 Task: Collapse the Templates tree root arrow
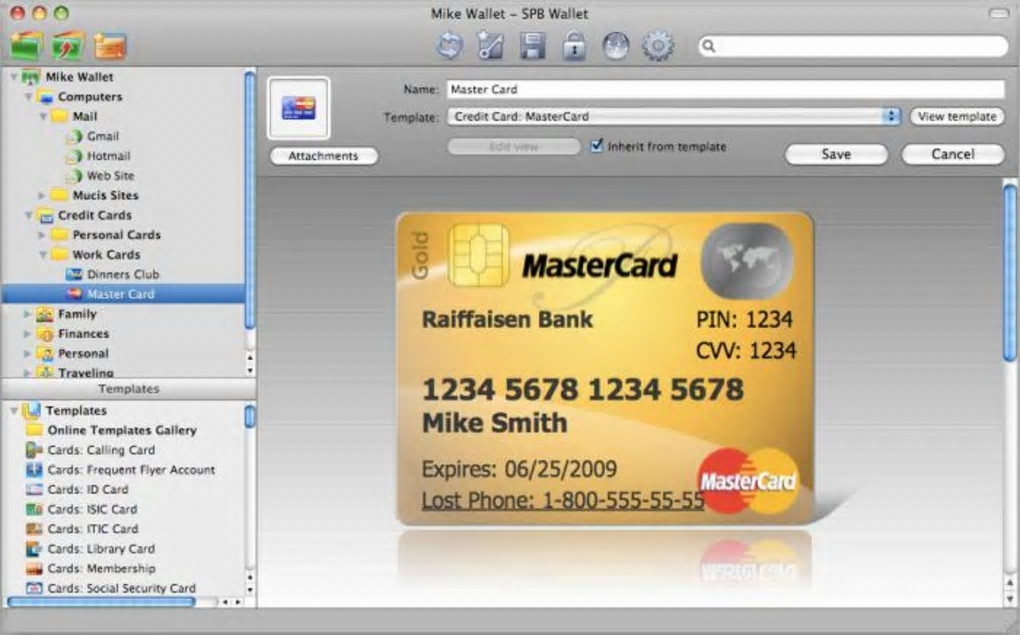[x=14, y=411]
